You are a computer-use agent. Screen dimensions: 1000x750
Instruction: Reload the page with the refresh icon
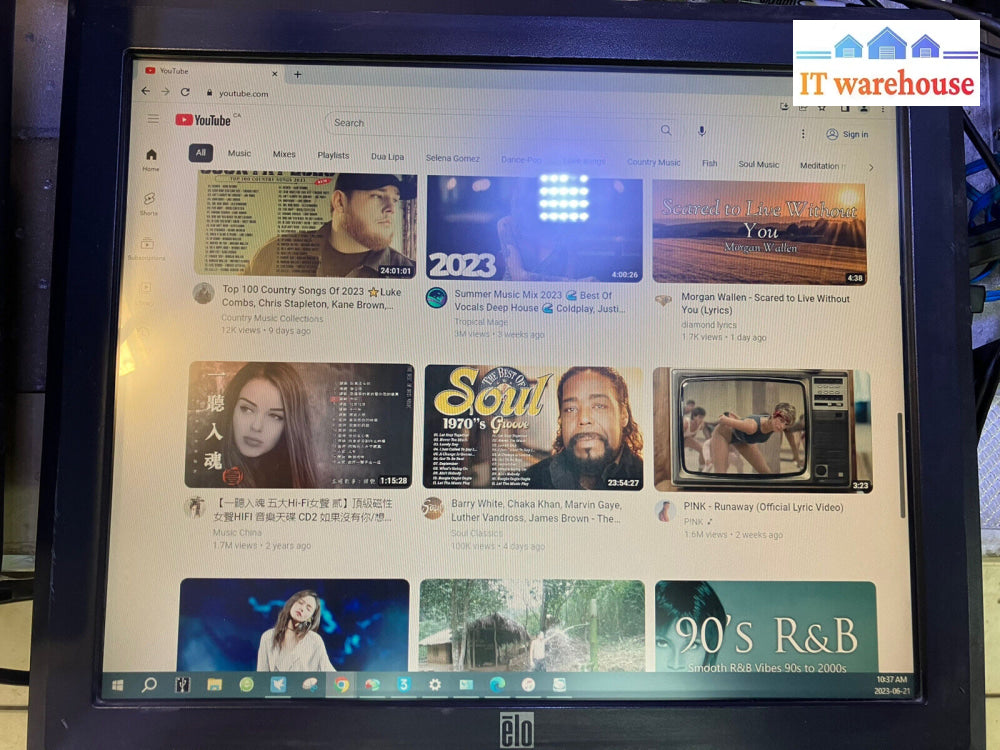point(185,92)
